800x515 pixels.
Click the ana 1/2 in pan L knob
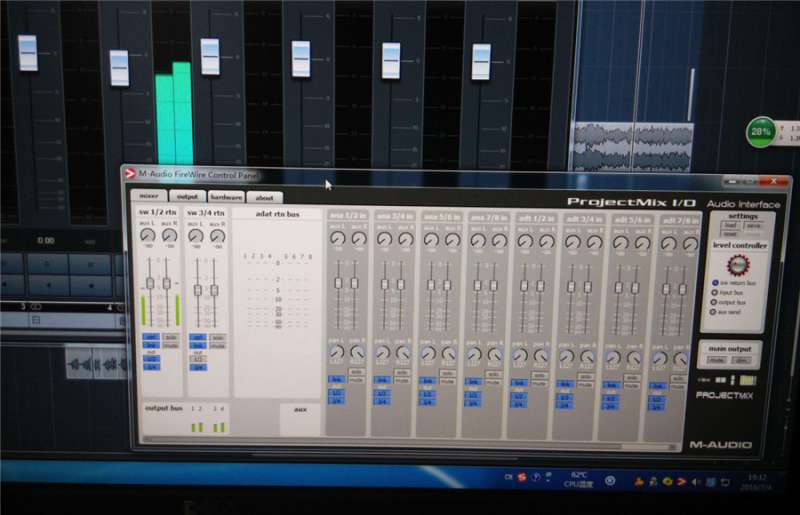tap(336, 353)
